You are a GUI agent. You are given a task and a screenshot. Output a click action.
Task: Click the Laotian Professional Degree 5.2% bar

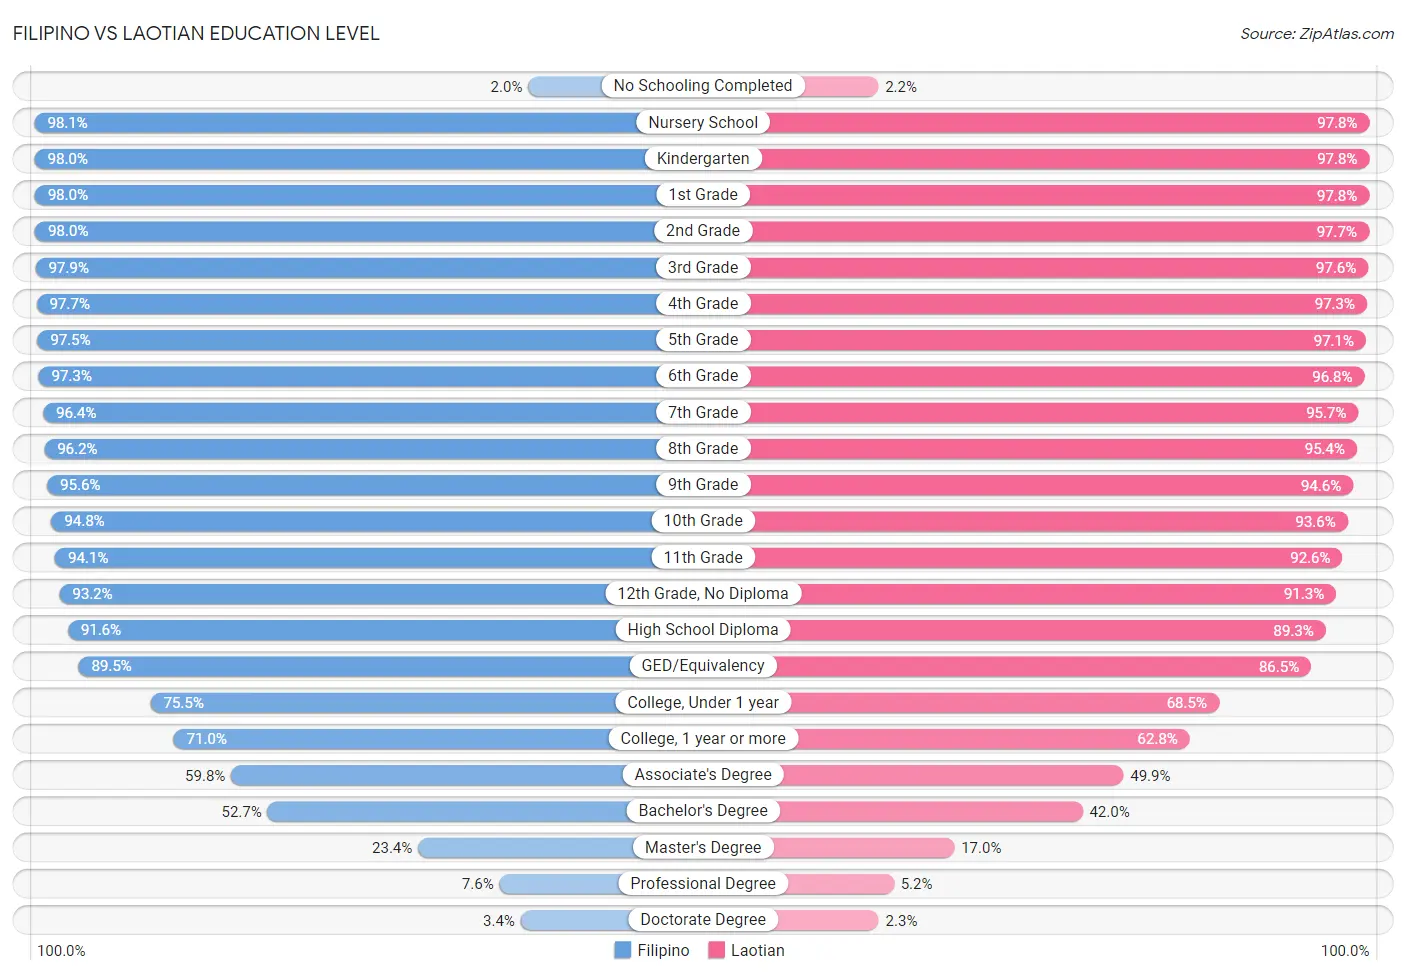799,884
